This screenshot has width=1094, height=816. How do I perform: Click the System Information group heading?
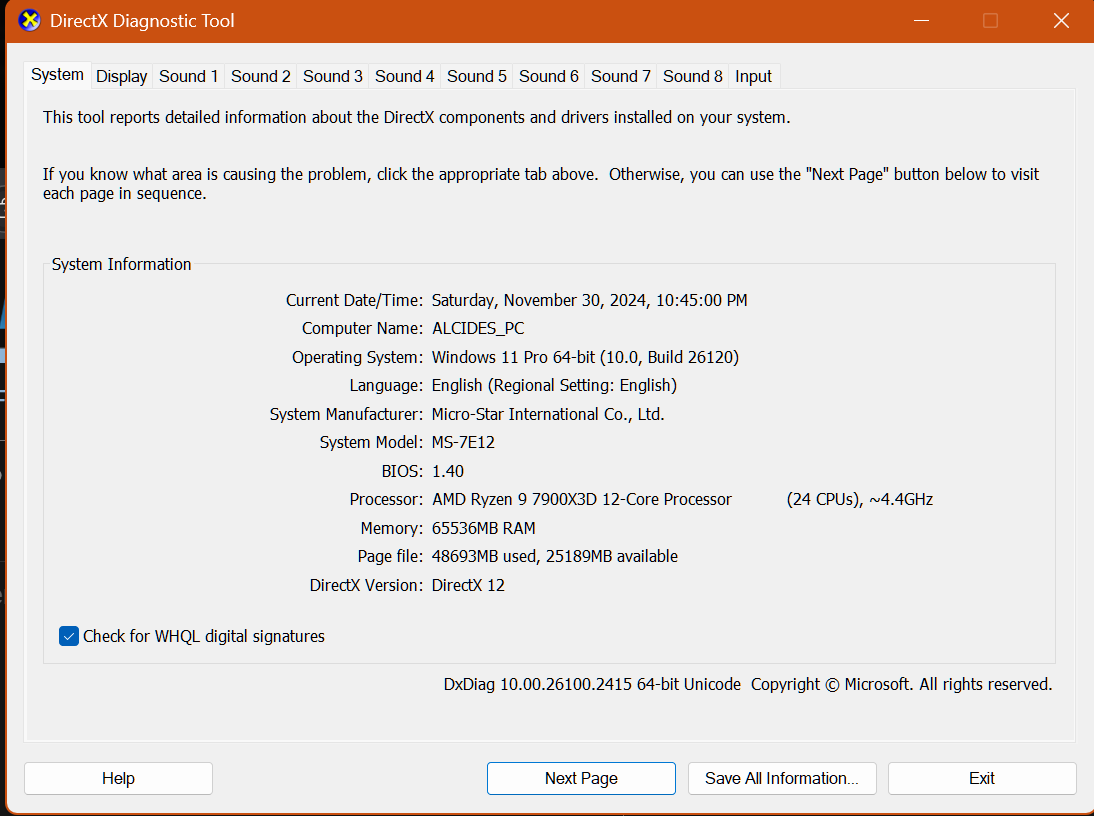pyautogui.click(x=121, y=264)
